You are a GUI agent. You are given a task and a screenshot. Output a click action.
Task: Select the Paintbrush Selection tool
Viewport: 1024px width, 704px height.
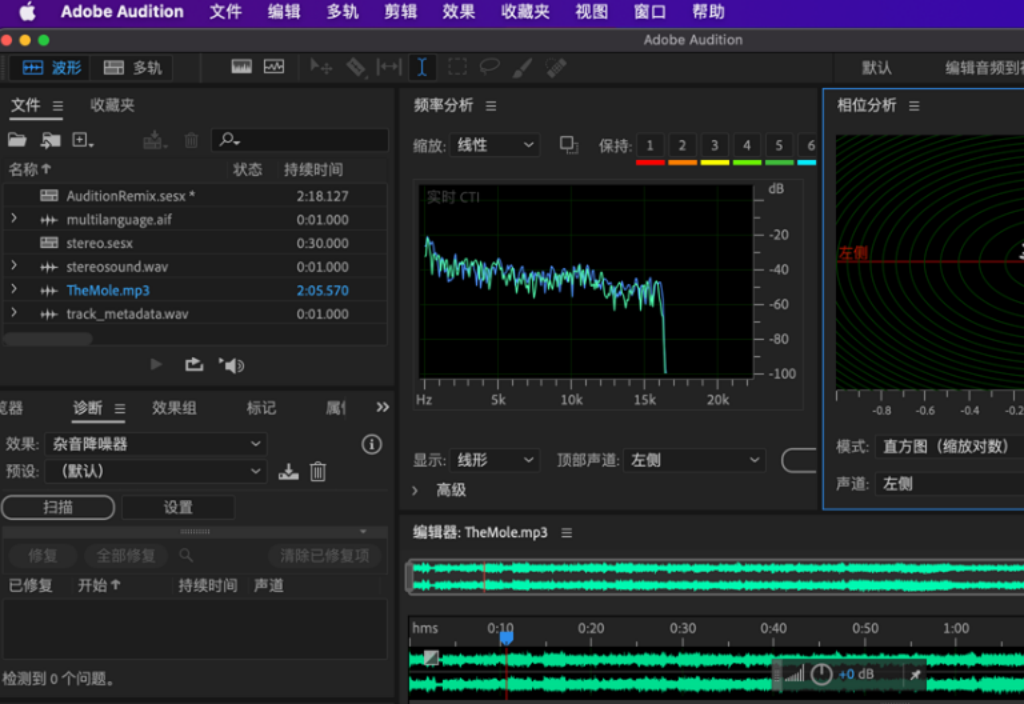click(x=520, y=66)
